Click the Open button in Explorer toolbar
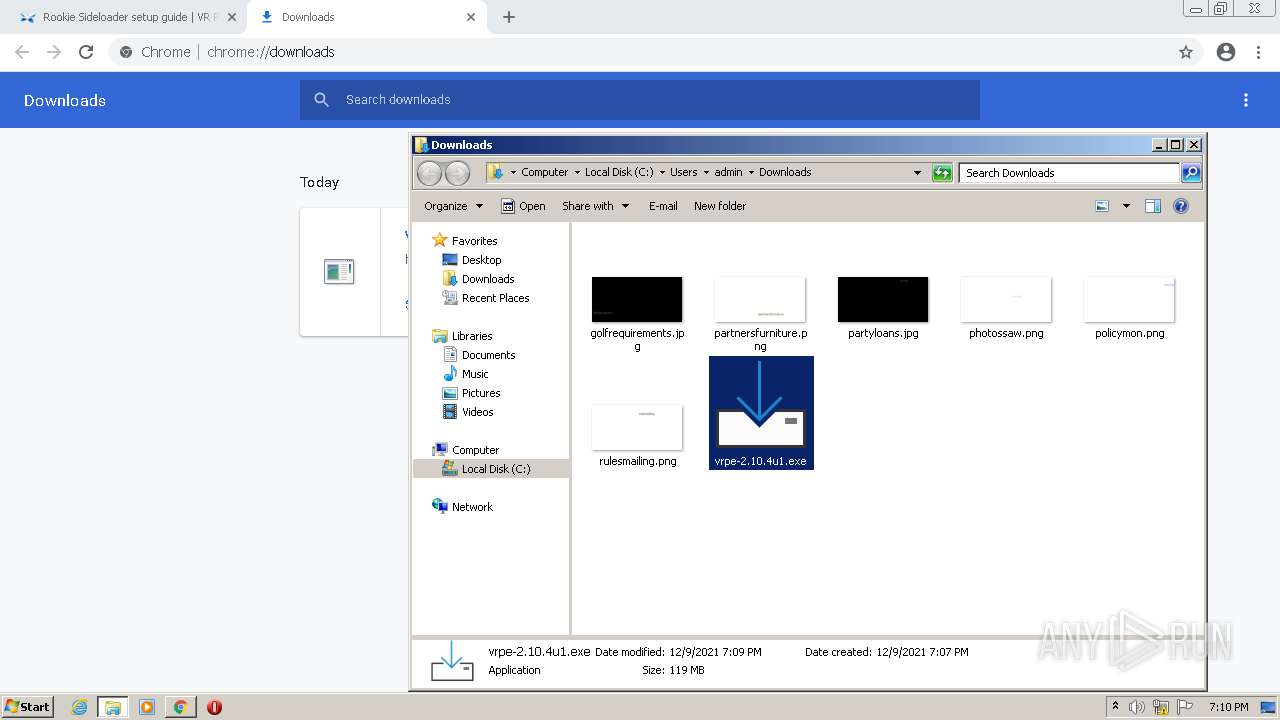The image size is (1280, 720). coord(523,206)
